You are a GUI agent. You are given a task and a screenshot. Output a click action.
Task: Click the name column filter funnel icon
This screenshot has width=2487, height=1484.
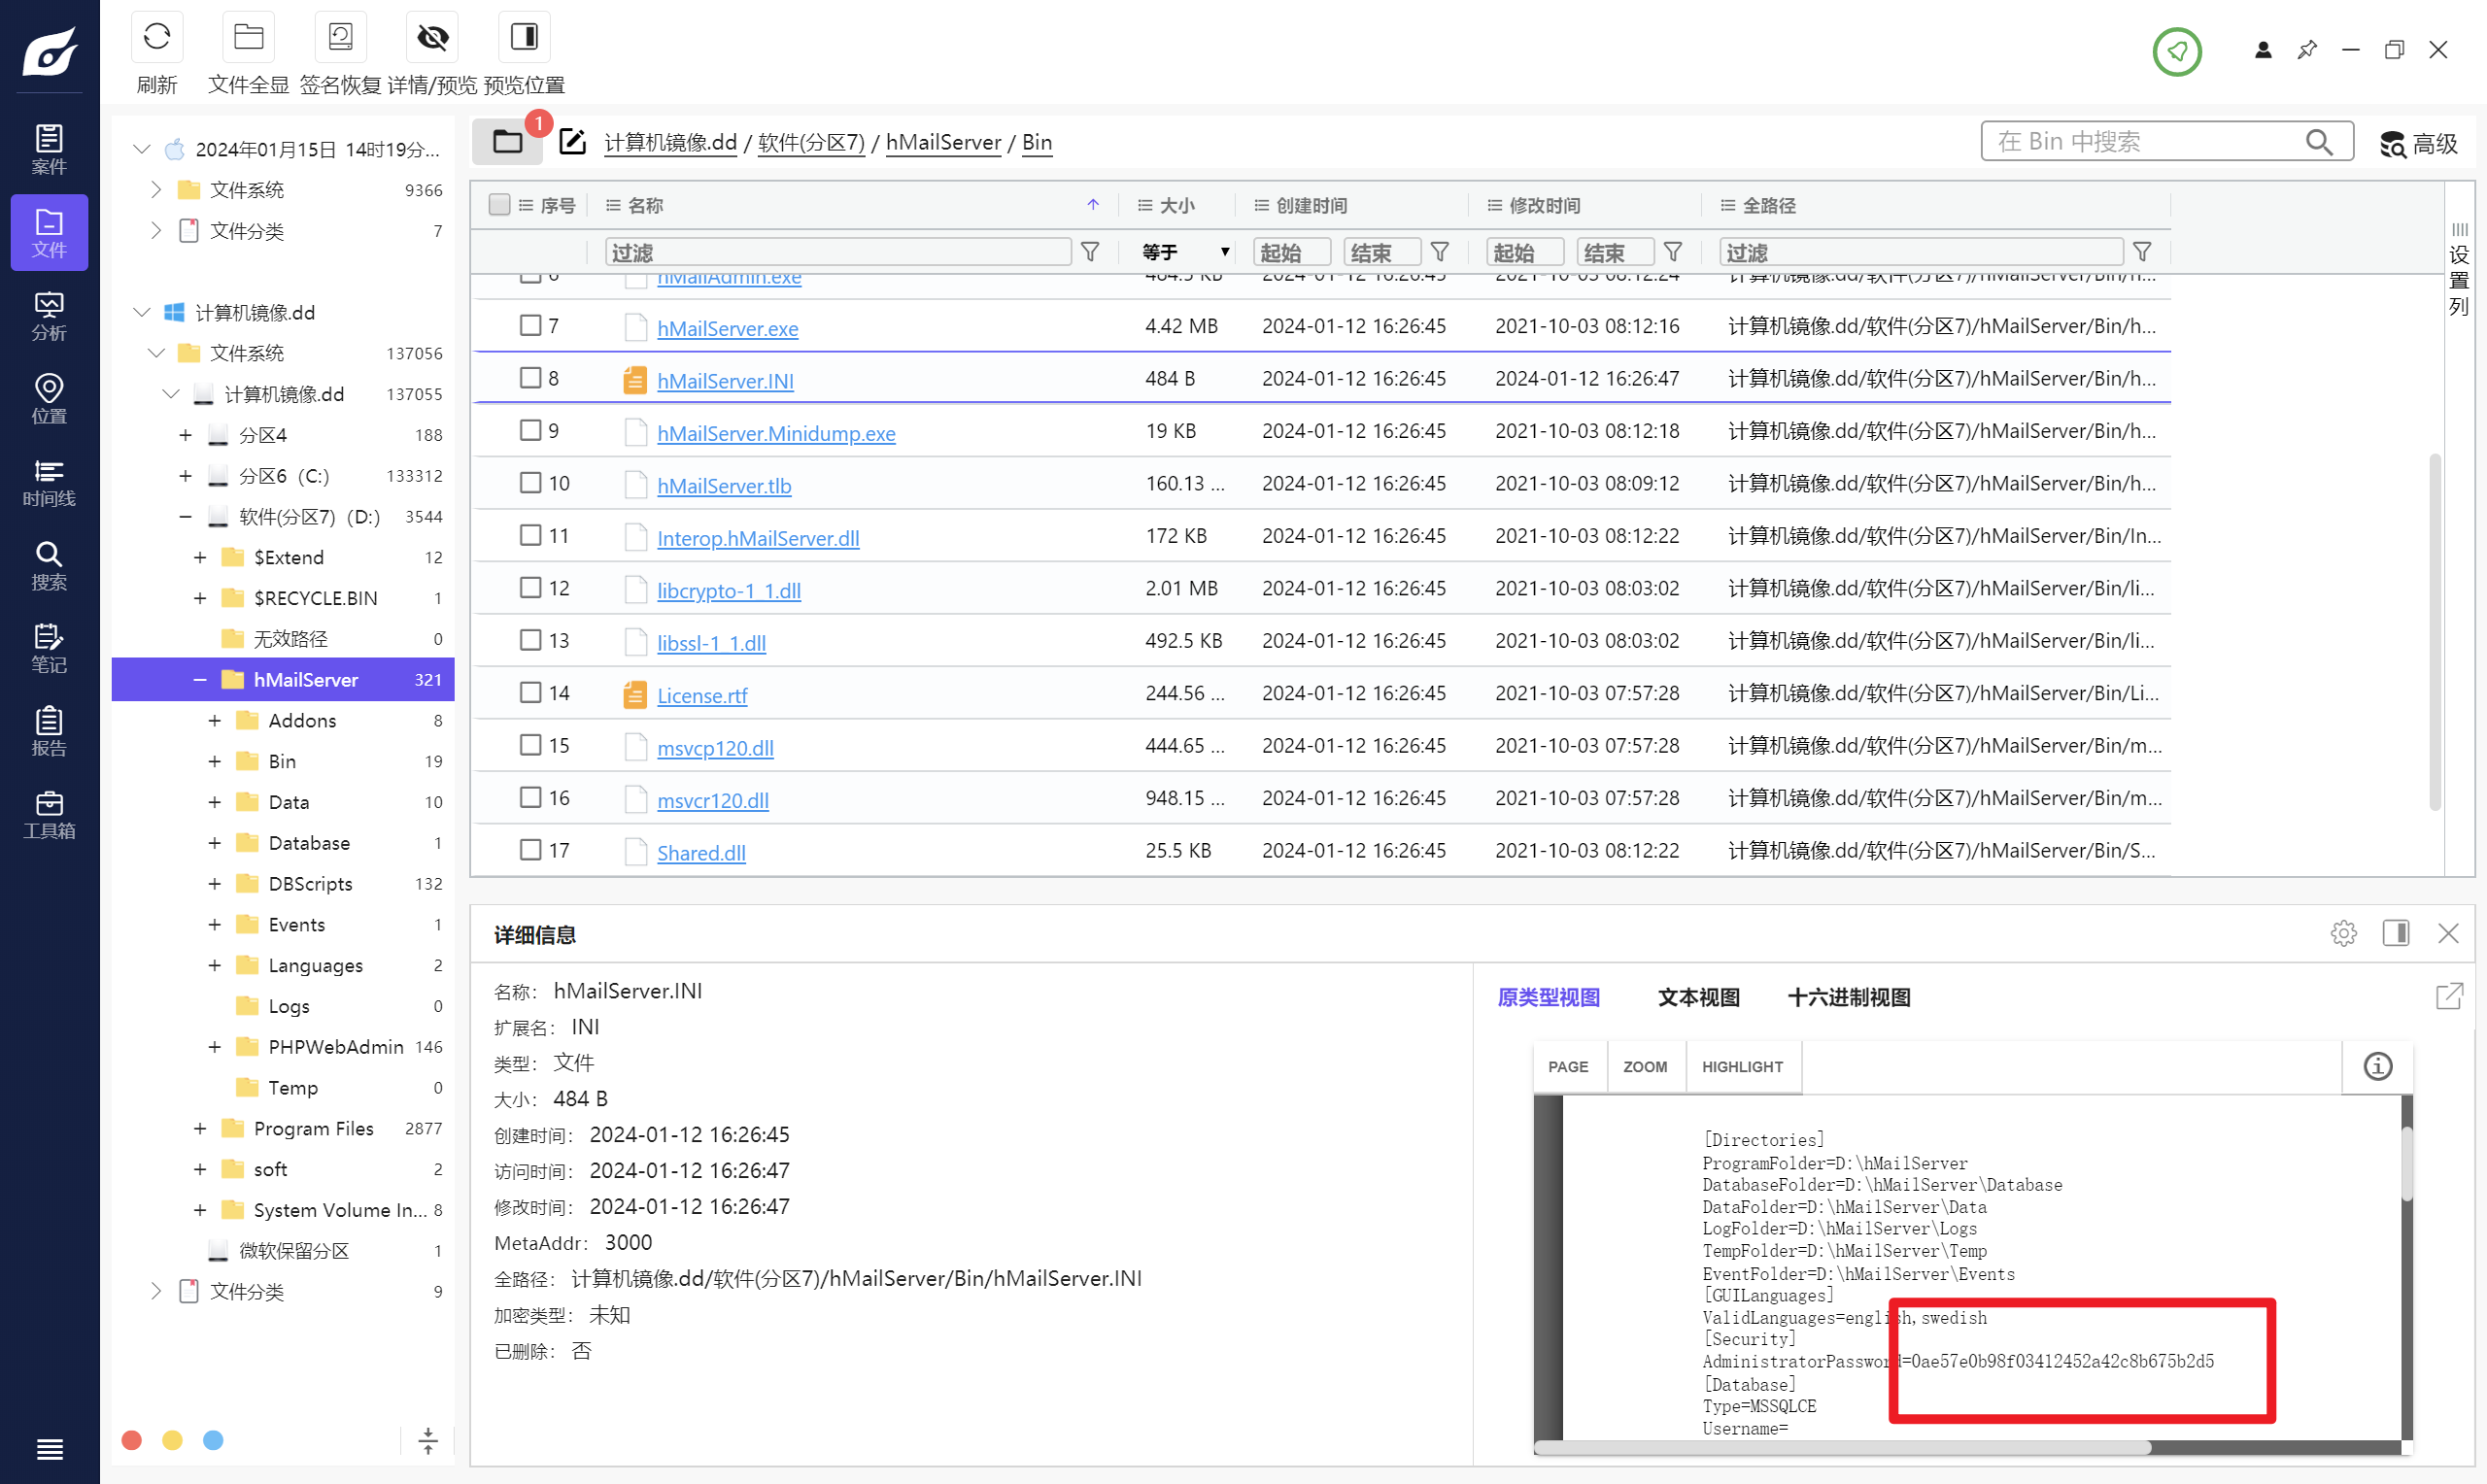click(1089, 252)
